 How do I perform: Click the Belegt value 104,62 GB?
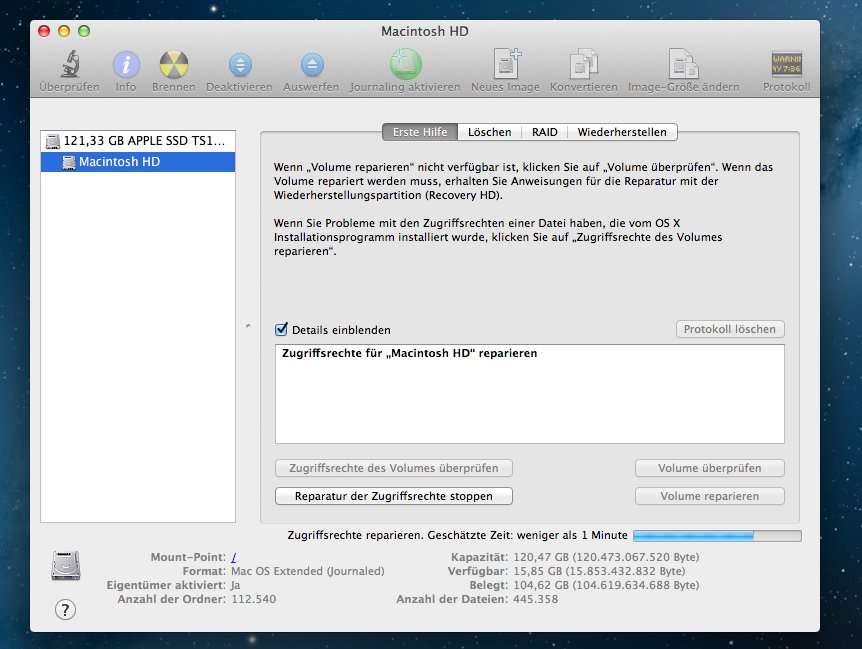606,585
